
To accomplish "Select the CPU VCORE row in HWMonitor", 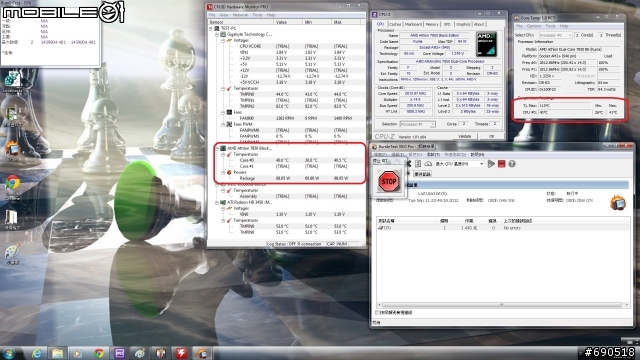I will [287, 46].
